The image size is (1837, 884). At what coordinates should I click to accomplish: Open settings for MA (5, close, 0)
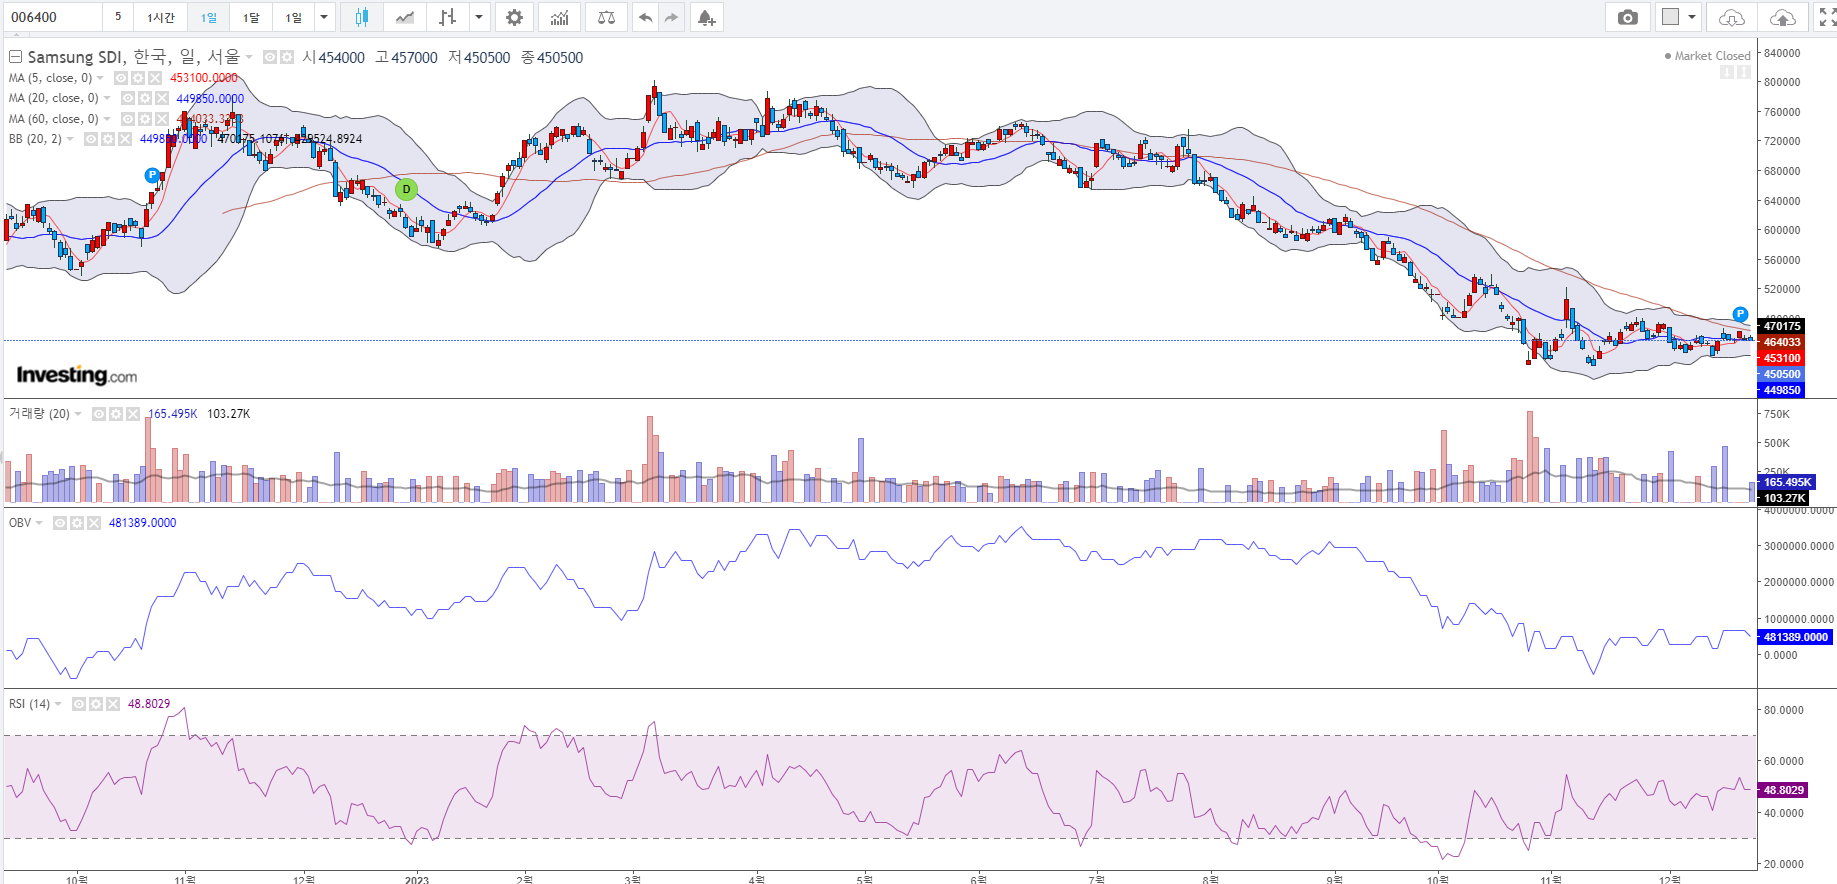coord(138,78)
